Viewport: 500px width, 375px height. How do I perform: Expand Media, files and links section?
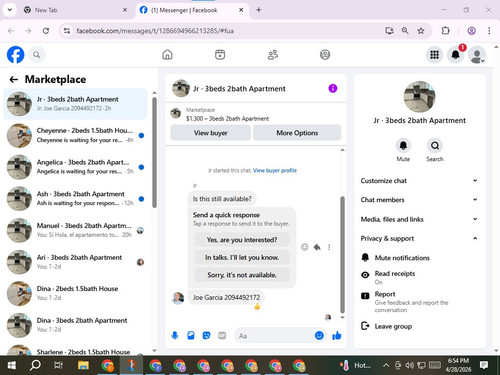tap(419, 219)
